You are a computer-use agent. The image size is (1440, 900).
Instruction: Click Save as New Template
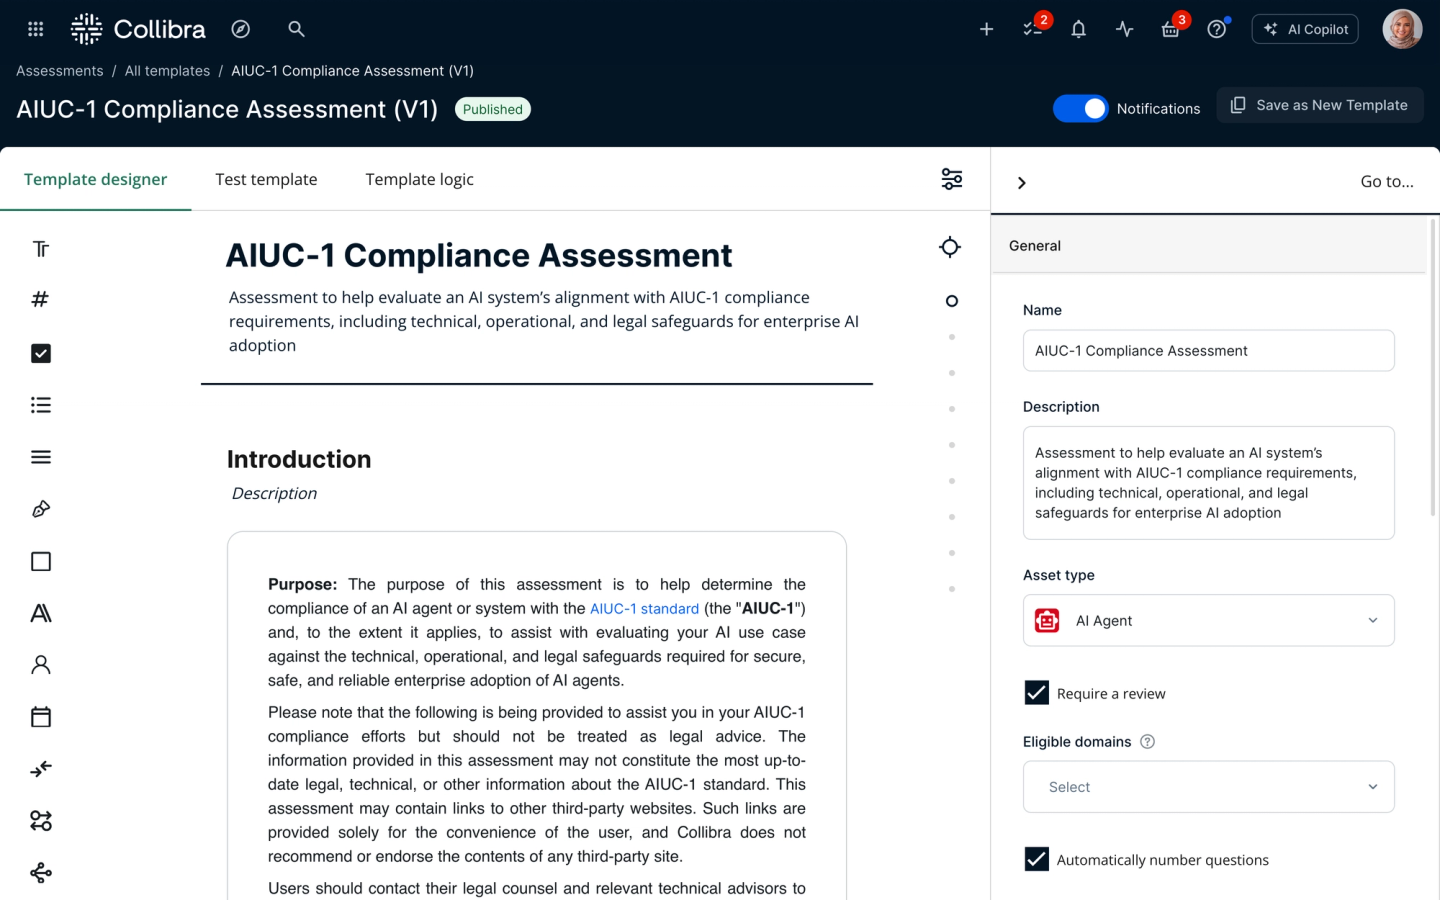click(1320, 105)
